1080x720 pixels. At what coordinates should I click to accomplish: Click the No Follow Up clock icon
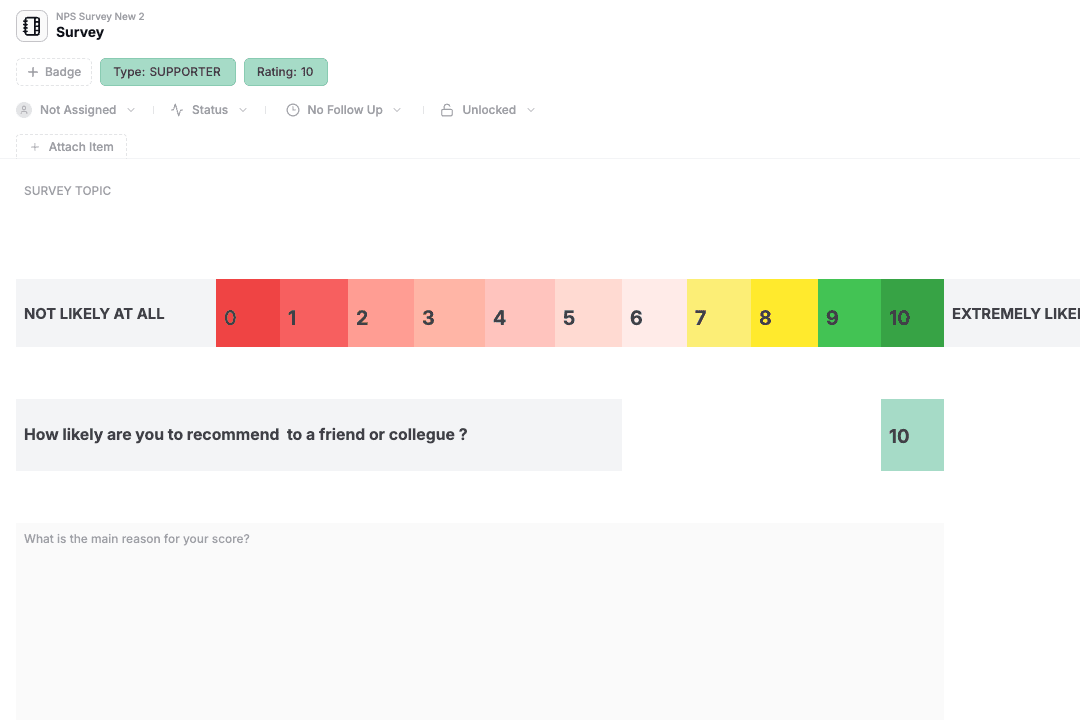click(x=293, y=110)
